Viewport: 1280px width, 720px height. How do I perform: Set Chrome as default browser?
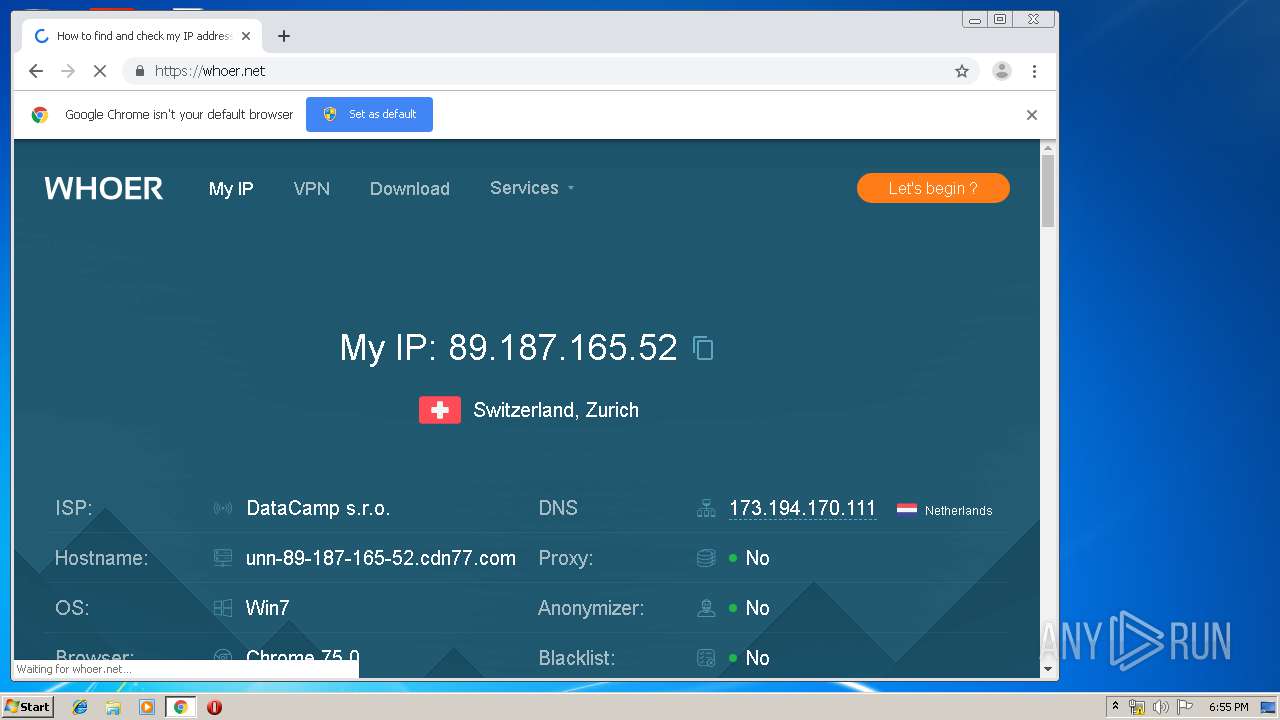[x=369, y=114]
